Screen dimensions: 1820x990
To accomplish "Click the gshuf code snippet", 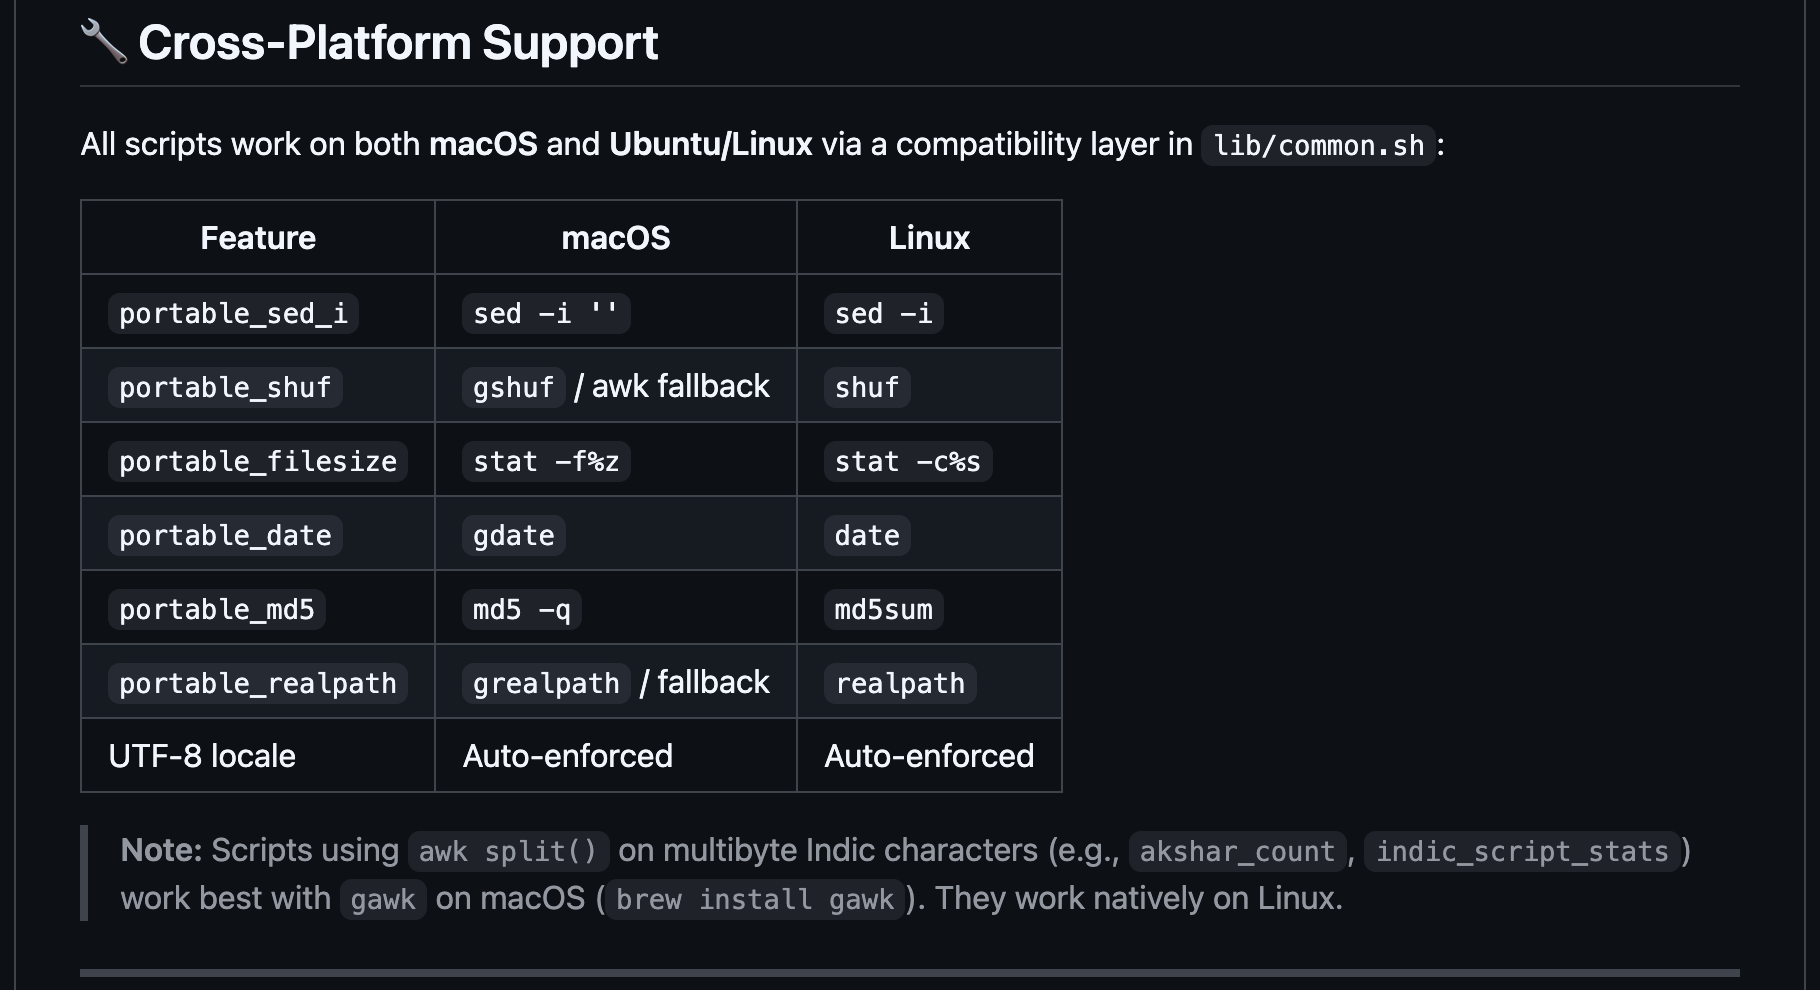I will [x=513, y=388].
